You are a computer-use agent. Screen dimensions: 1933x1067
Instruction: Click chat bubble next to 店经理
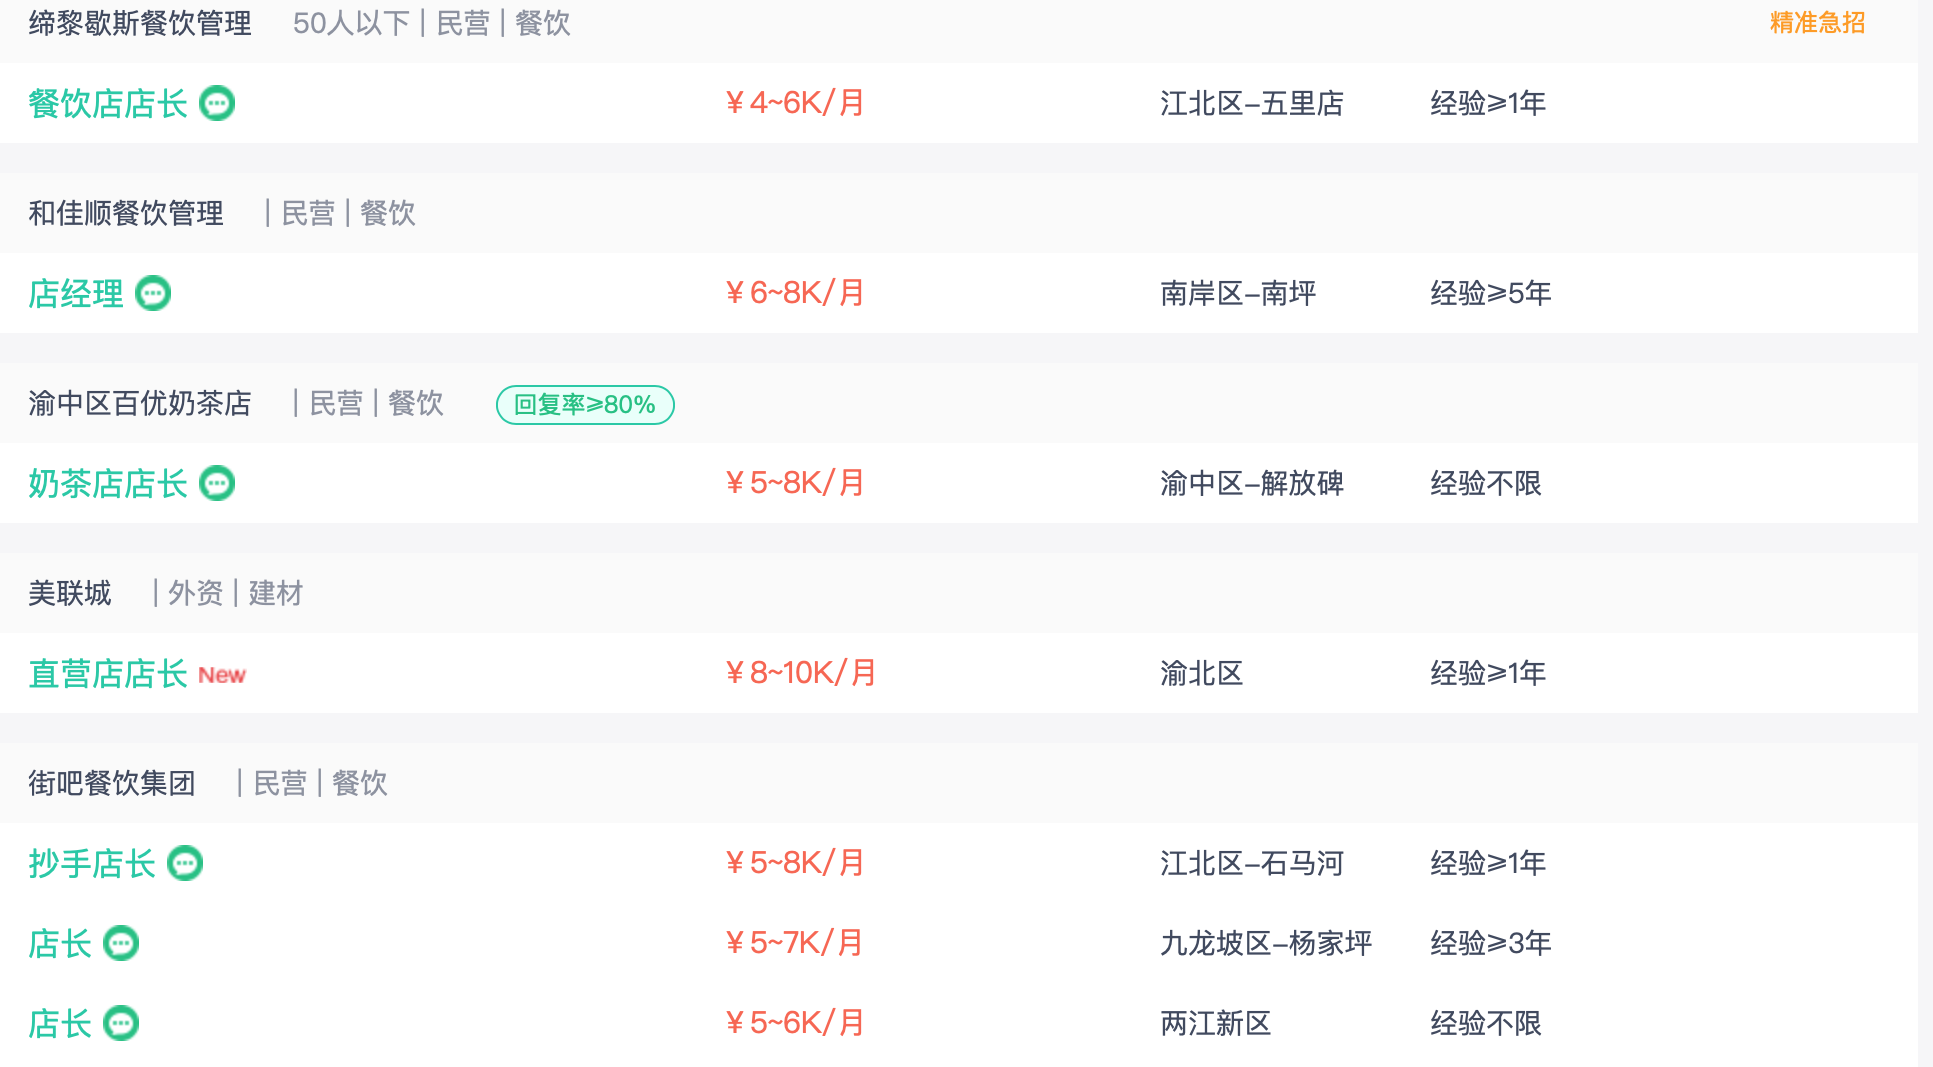click(153, 293)
